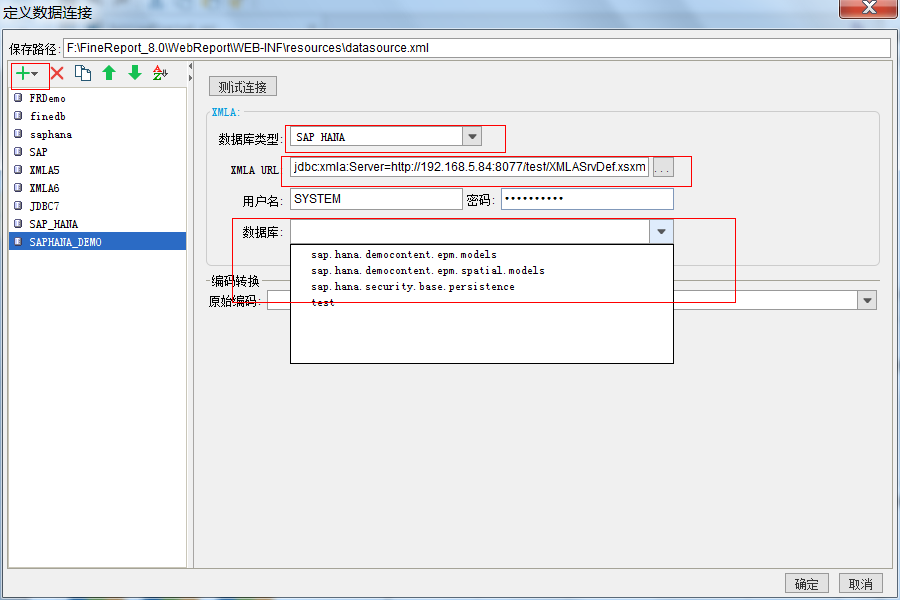Move the connection down in the list
Viewport: 900px width, 600px height.
pyautogui.click(x=135, y=73)
